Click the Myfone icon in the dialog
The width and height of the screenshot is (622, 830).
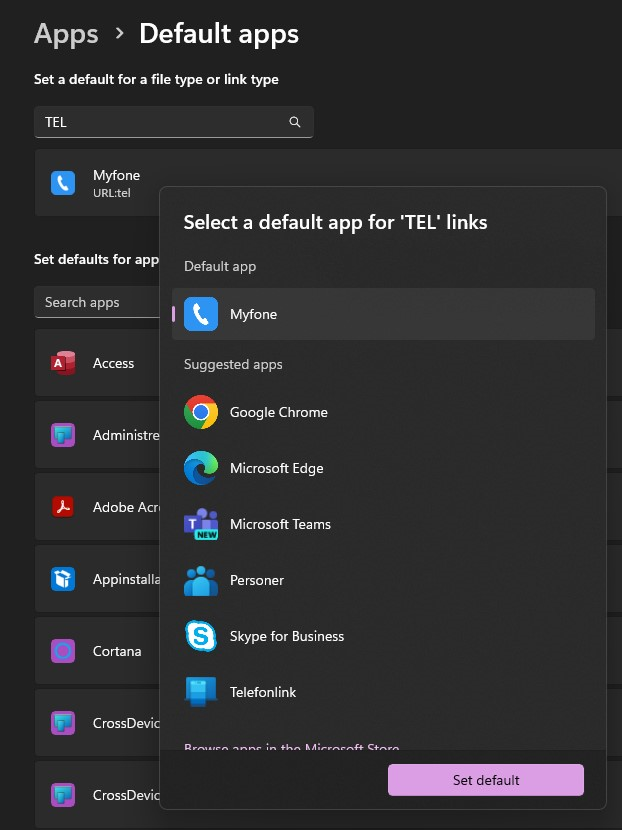point(201,314)
